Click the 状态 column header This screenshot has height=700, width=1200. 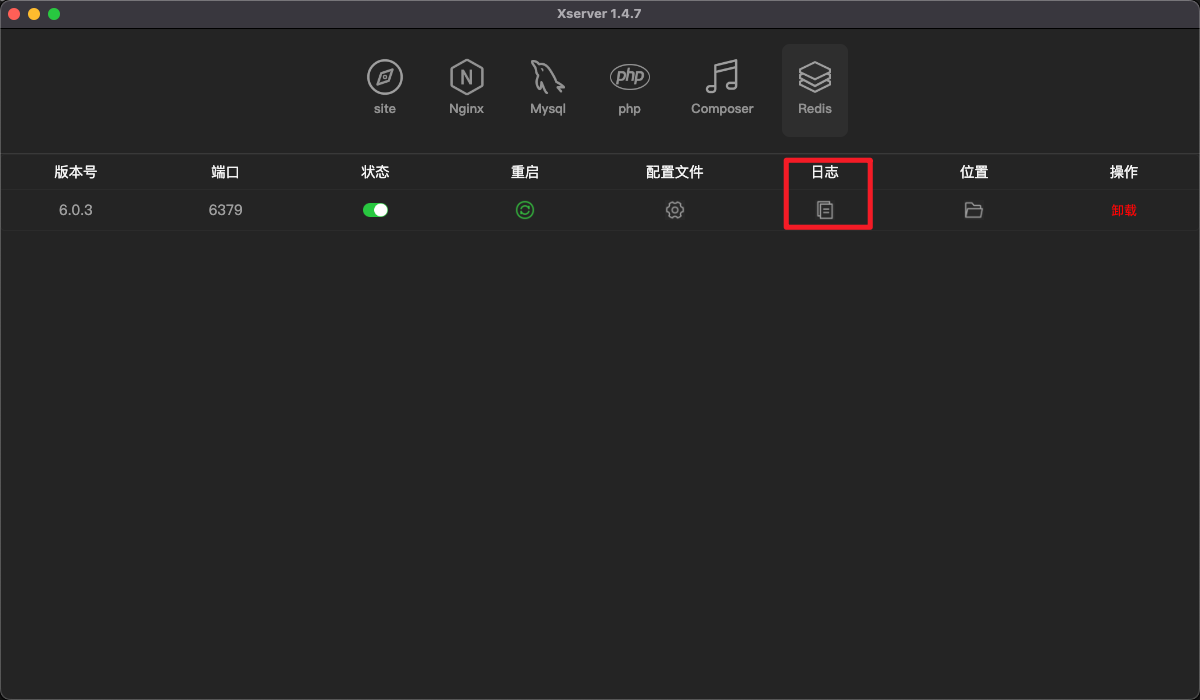pyautogui.click(x=375, y=172)
